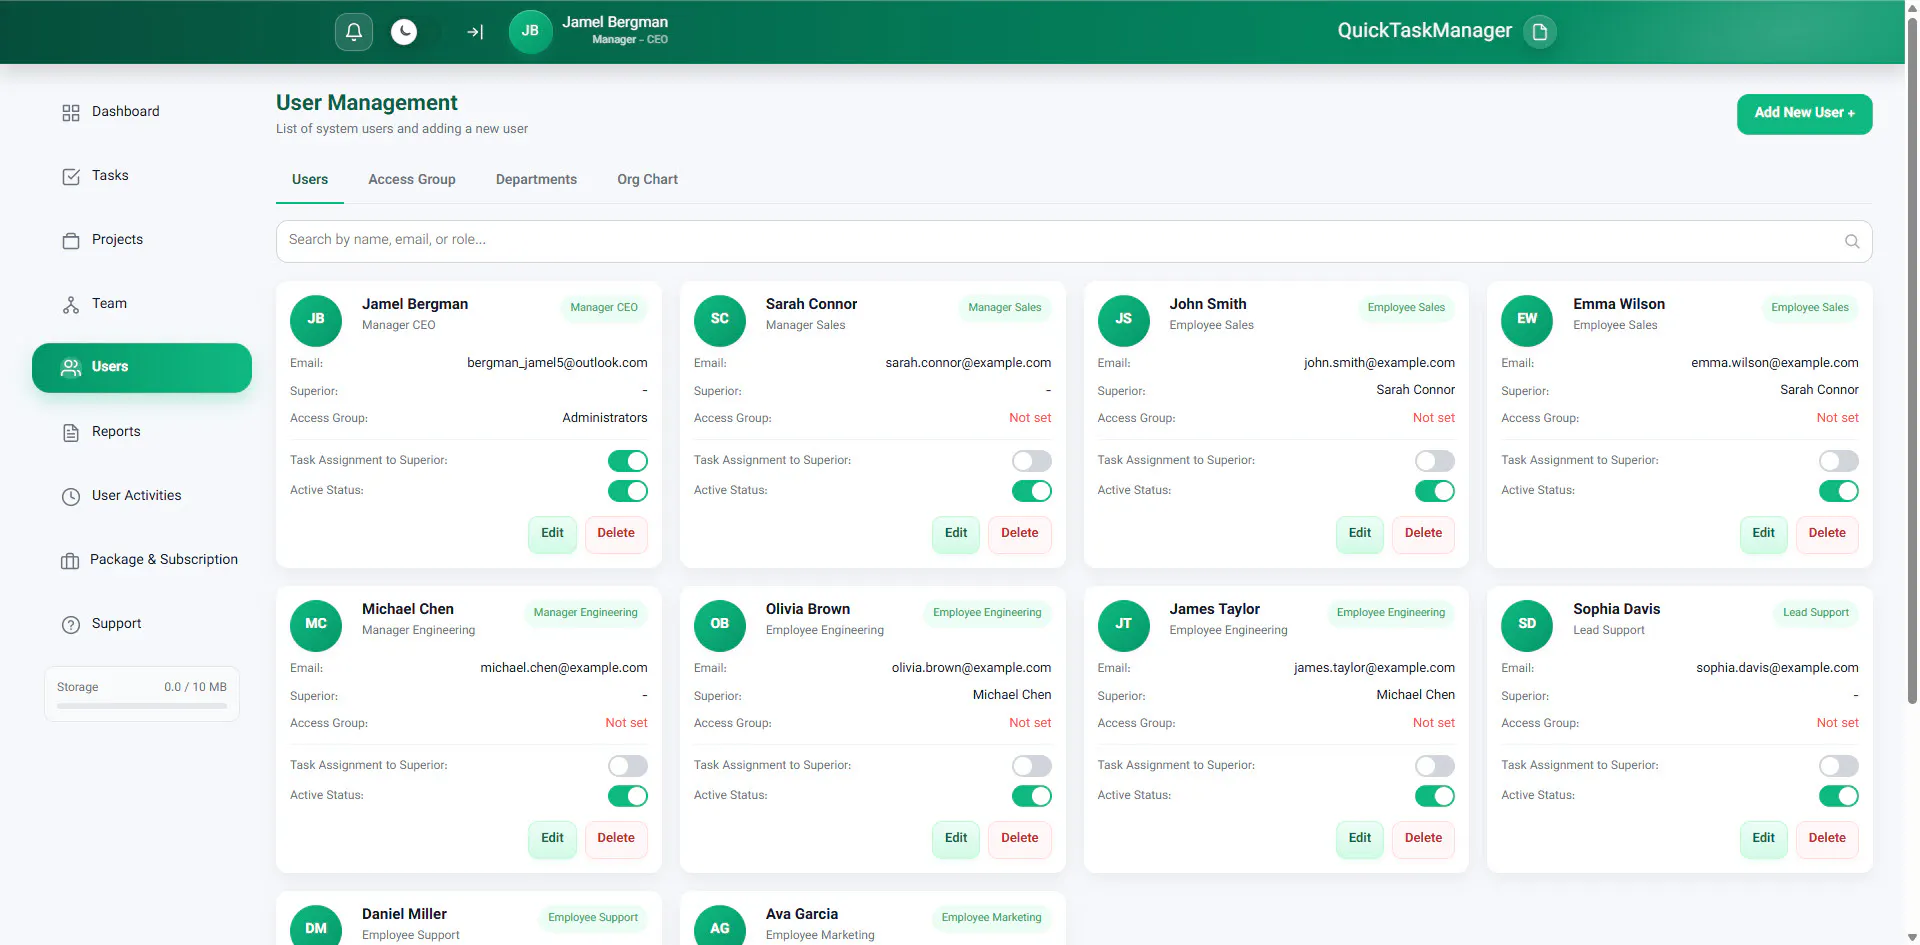The height and width of the screenshot is (945, 1920).
Task: Open the JB profile avatar in header
Action: [x=530, y=31]
